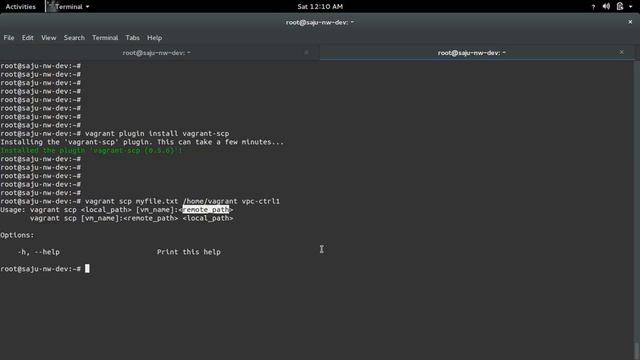Viewport: 640px width, 360px height.
Task: Click the 'vagrant plugin install vagrant-scp' command line
Action: click(115, 133)
